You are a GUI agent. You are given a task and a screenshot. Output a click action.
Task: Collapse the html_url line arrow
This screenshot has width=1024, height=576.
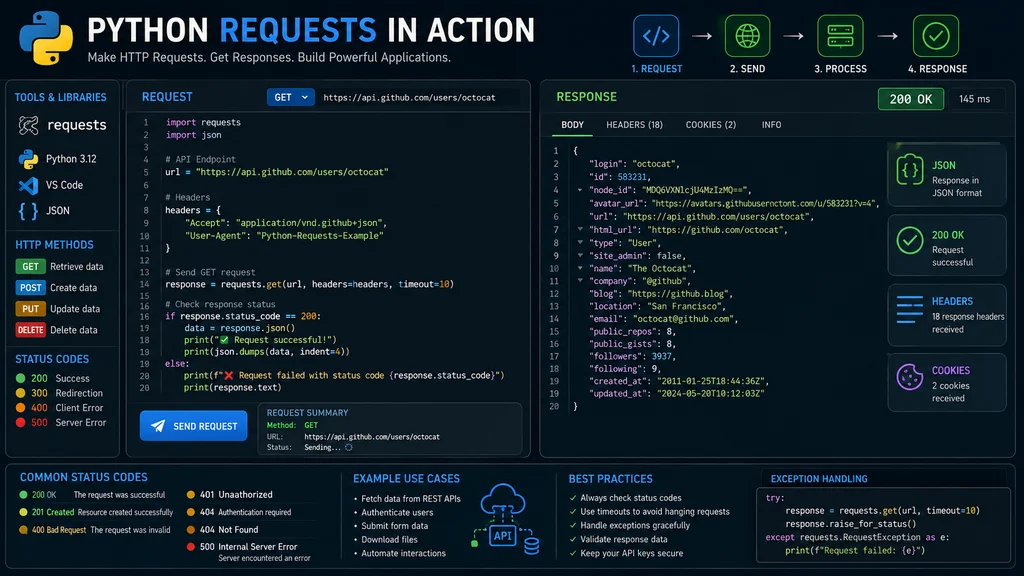click(x=579, y=230)
